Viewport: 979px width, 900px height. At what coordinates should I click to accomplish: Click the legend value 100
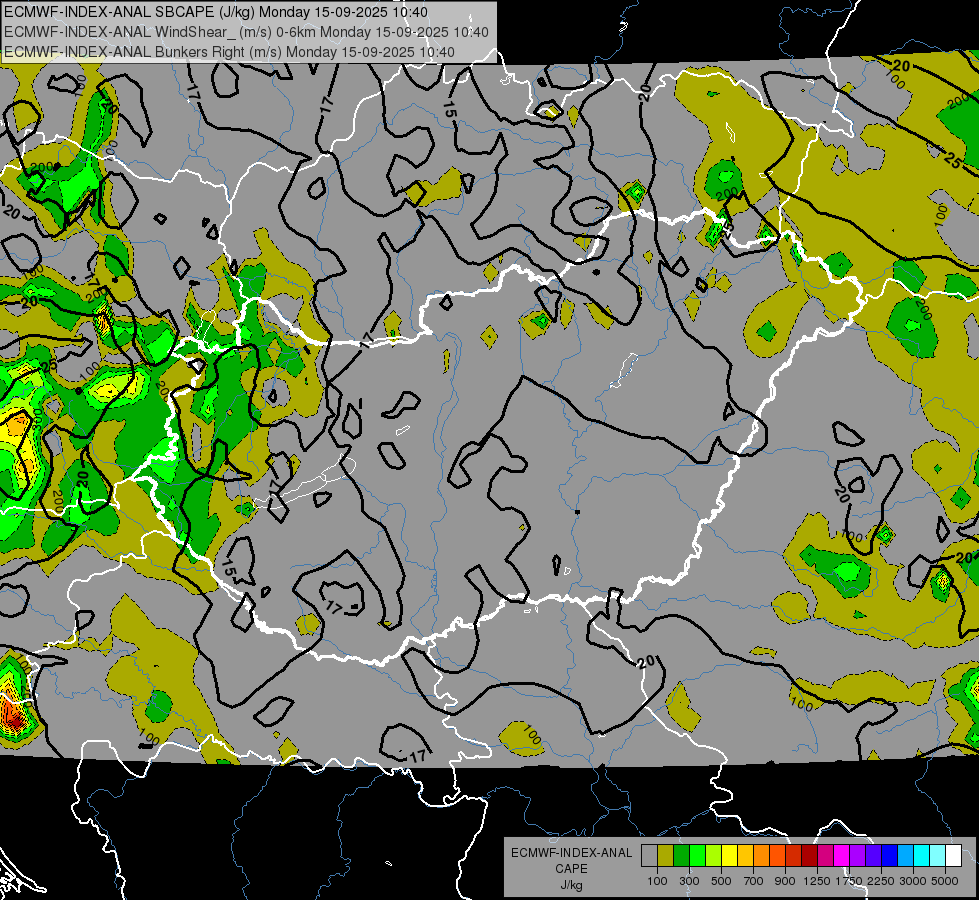pos(657,881)
